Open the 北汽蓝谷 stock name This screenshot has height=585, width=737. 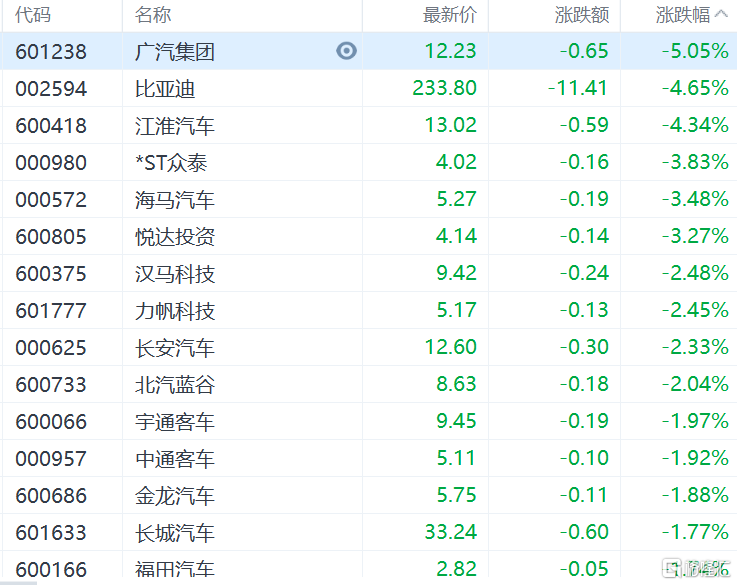[175, 385]
